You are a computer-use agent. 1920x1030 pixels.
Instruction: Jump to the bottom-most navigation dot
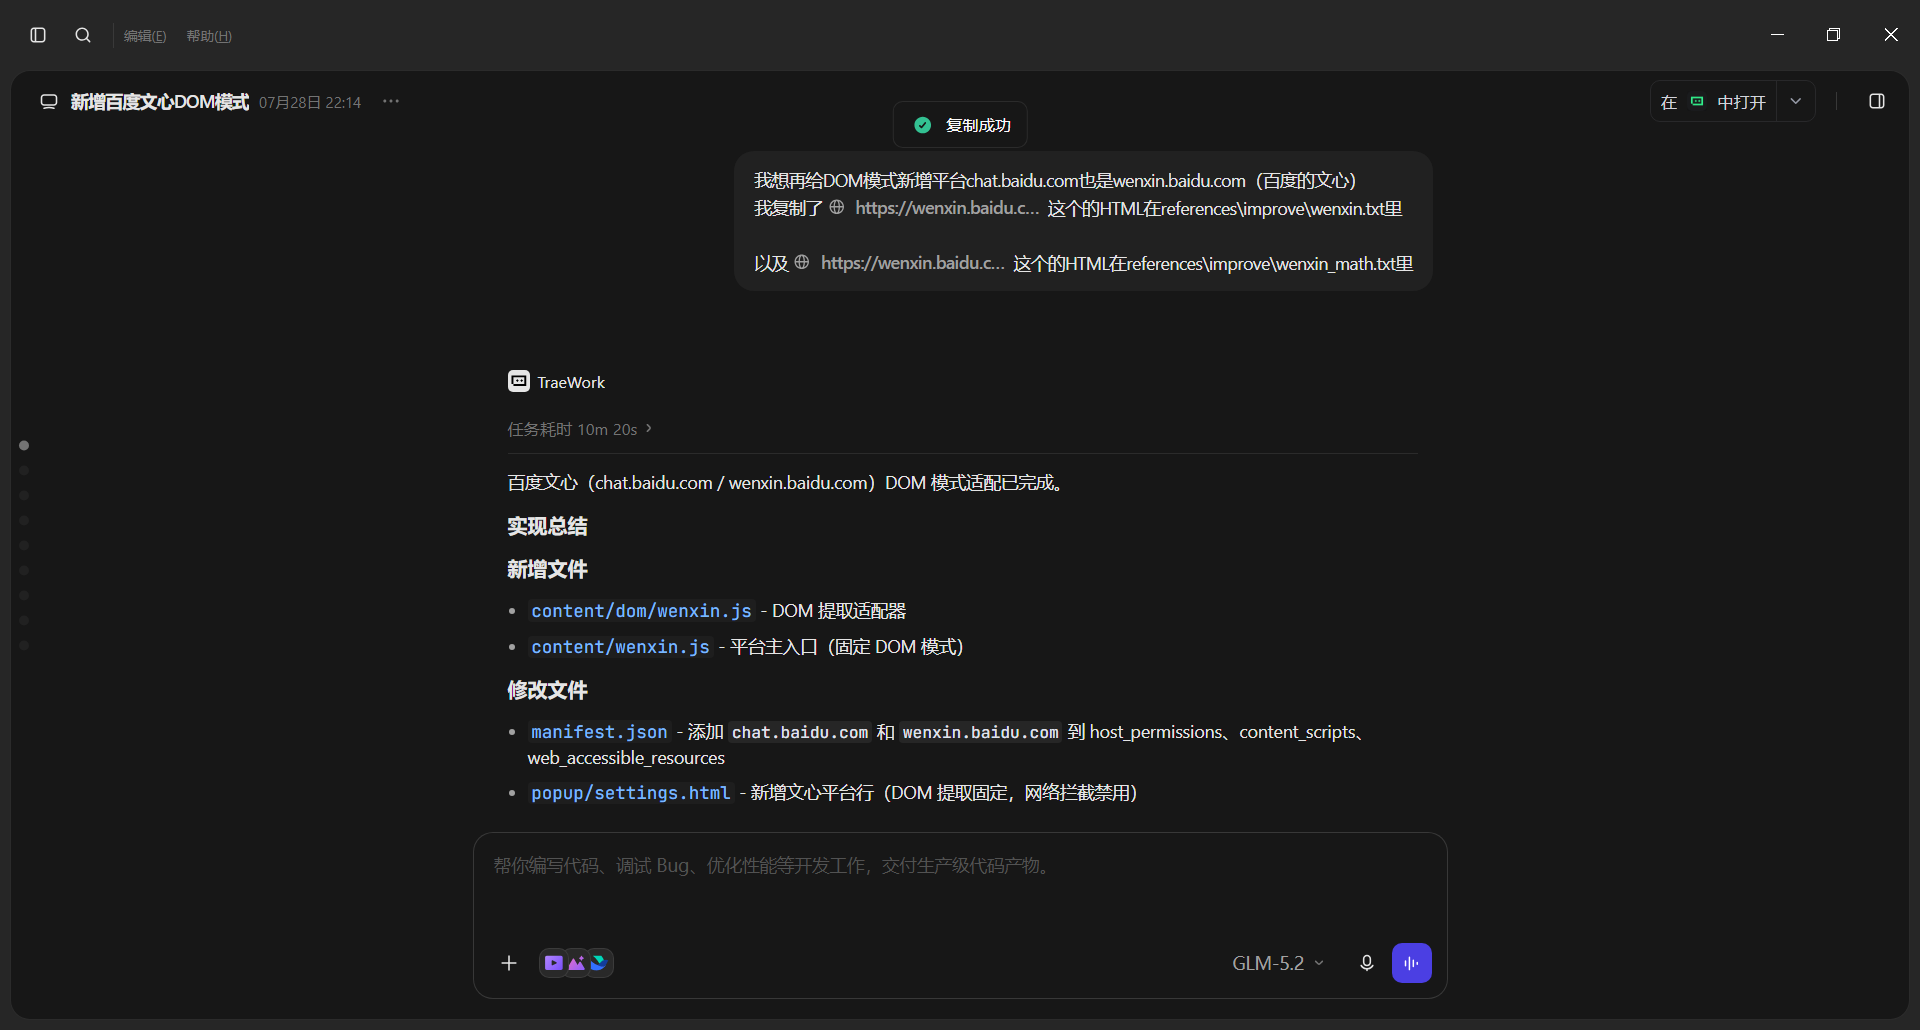click(24, 646)
